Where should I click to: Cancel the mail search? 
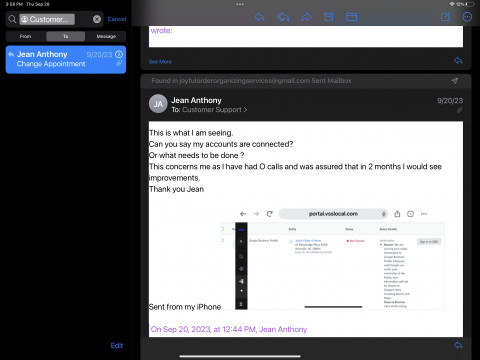click(x=117, y=19)
